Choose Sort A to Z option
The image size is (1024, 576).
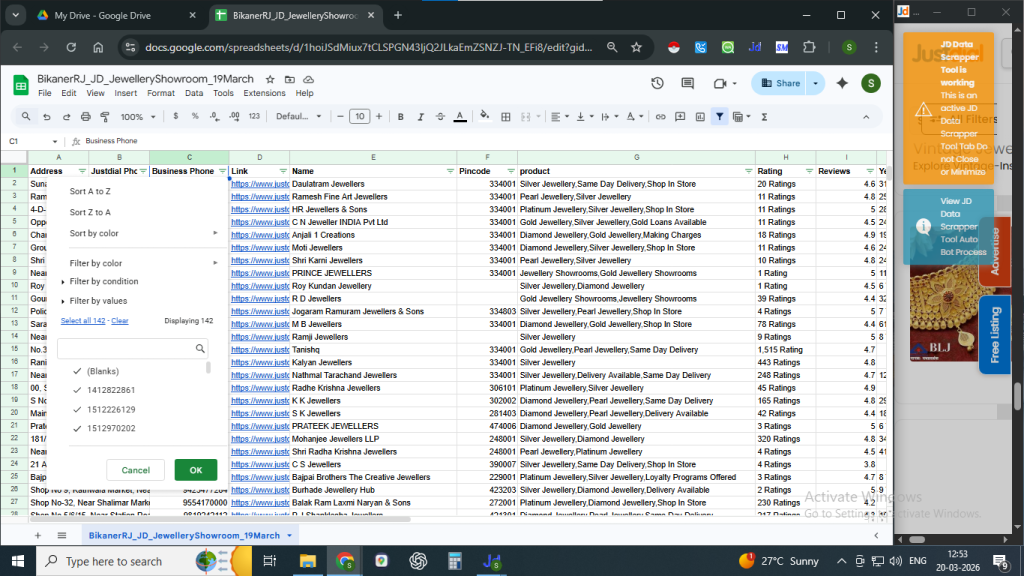pyautogui.click(x=90, y=191)
